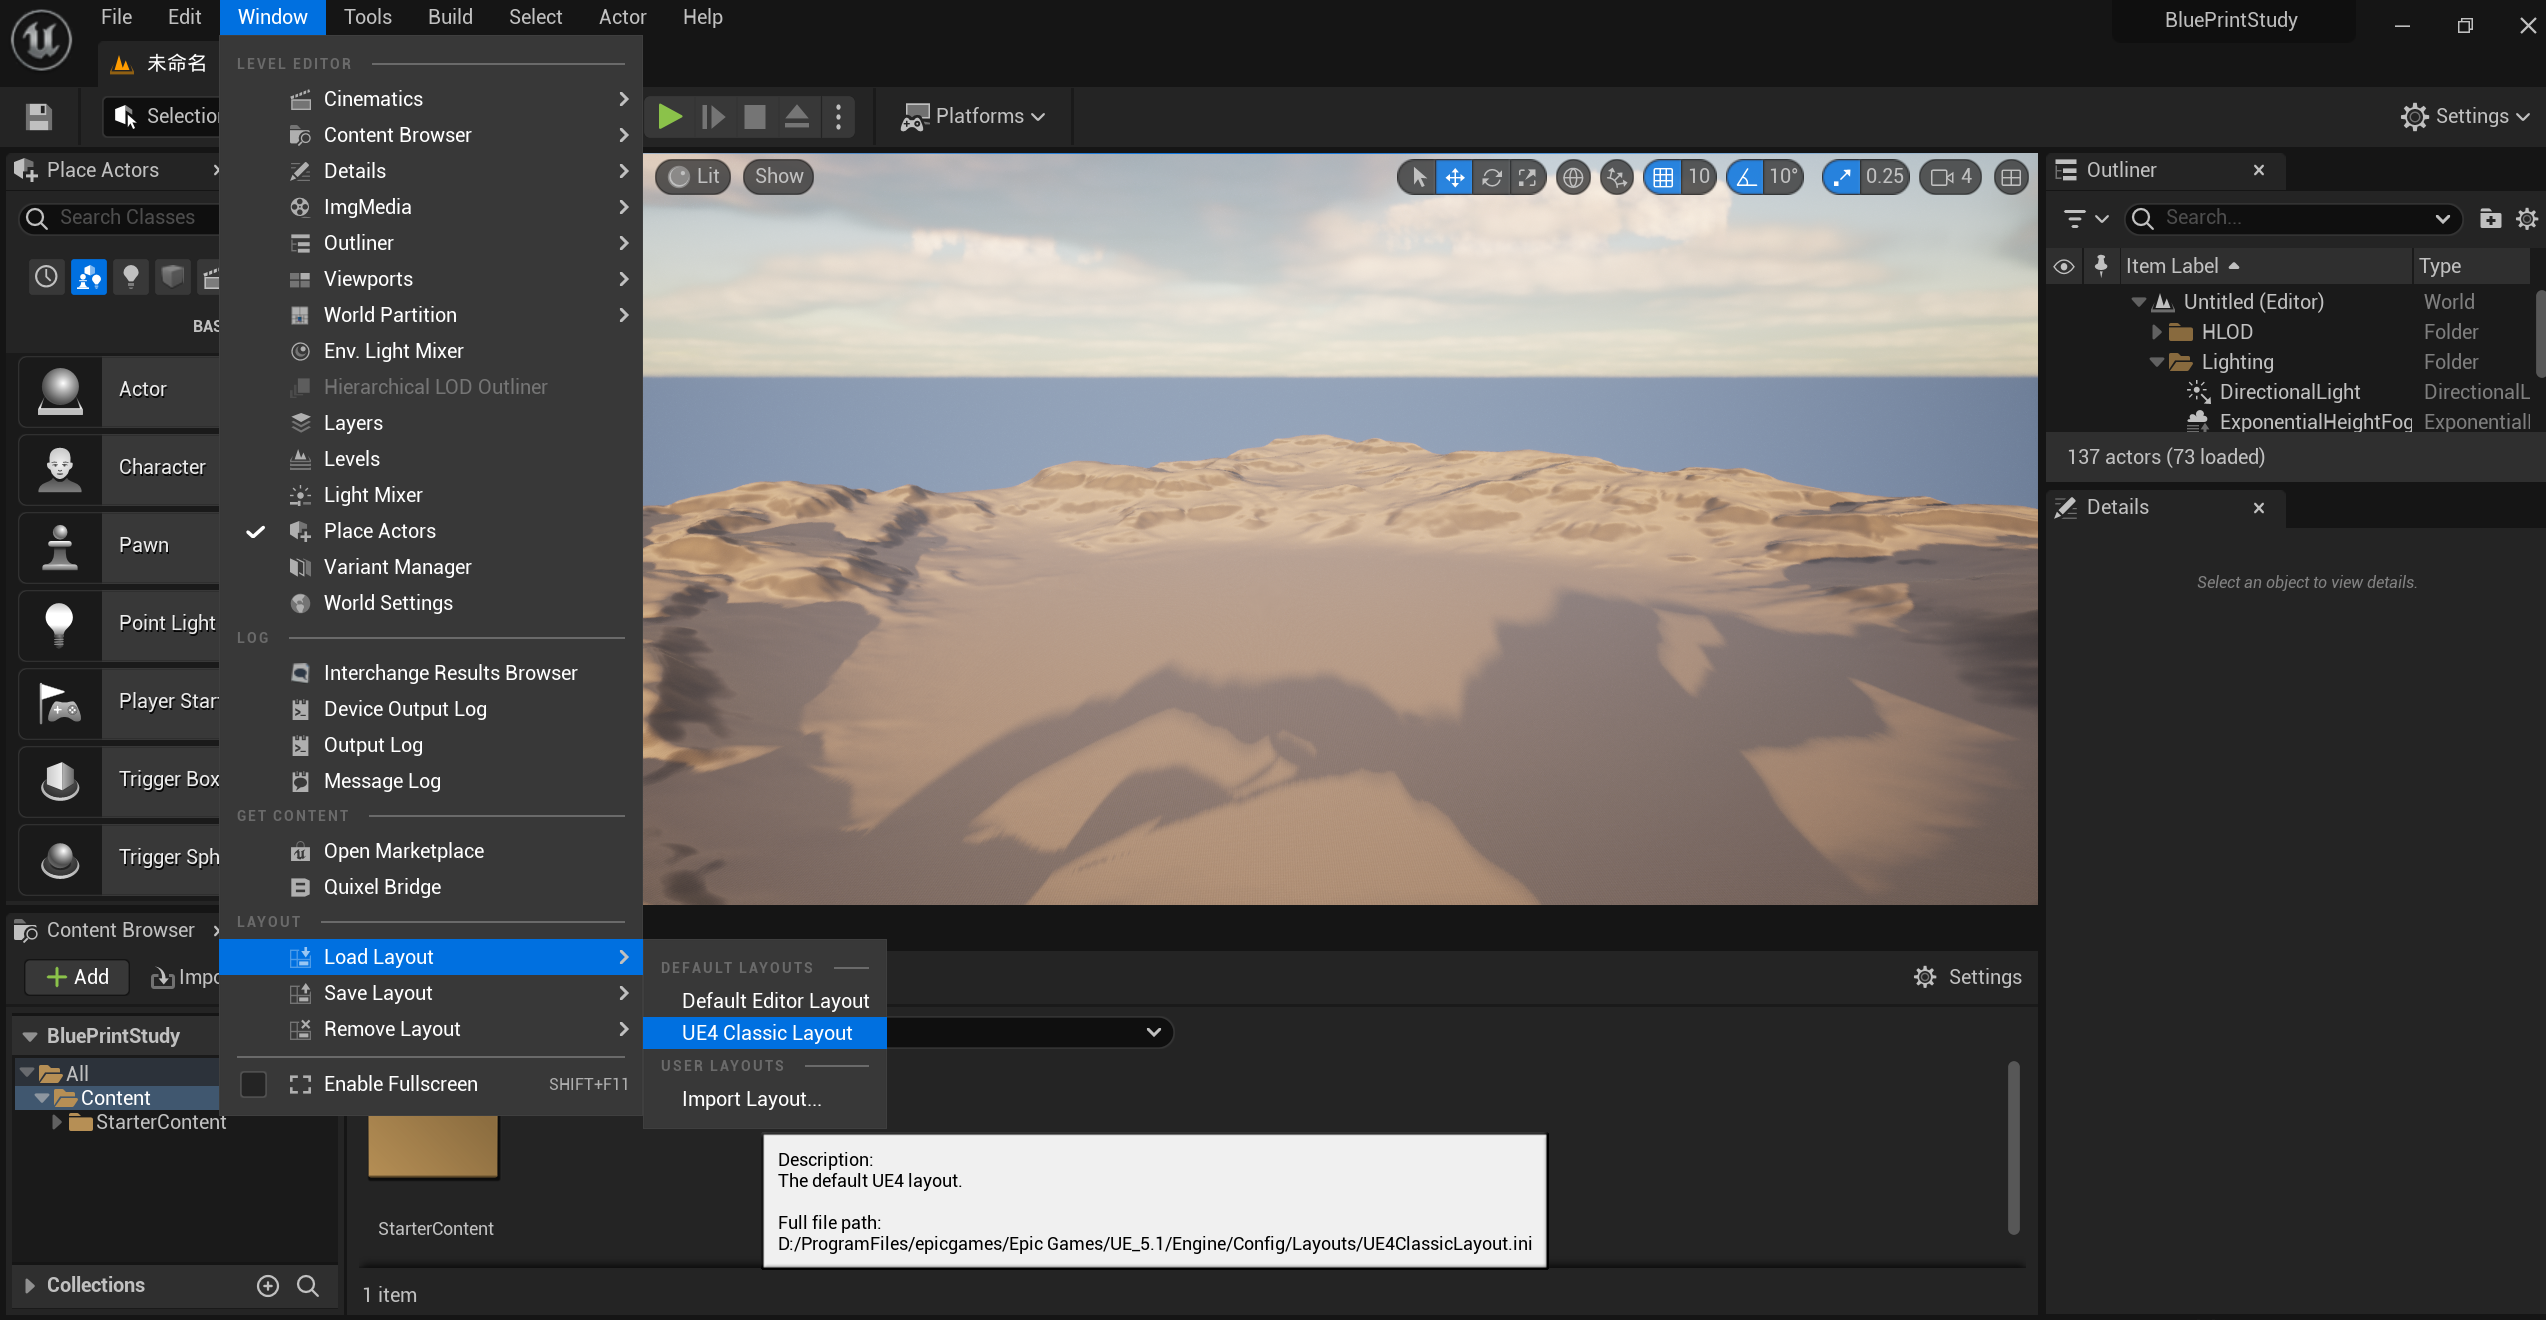Collapse Untitled (Editor) world tree

coord(2139,302)
